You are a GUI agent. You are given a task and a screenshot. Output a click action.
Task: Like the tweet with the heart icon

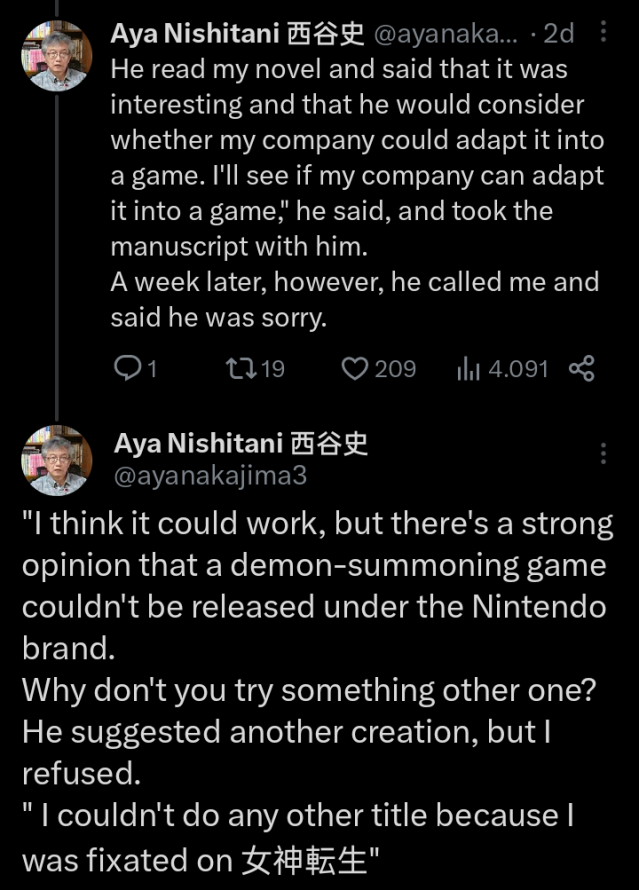click(x=354, y=369)
